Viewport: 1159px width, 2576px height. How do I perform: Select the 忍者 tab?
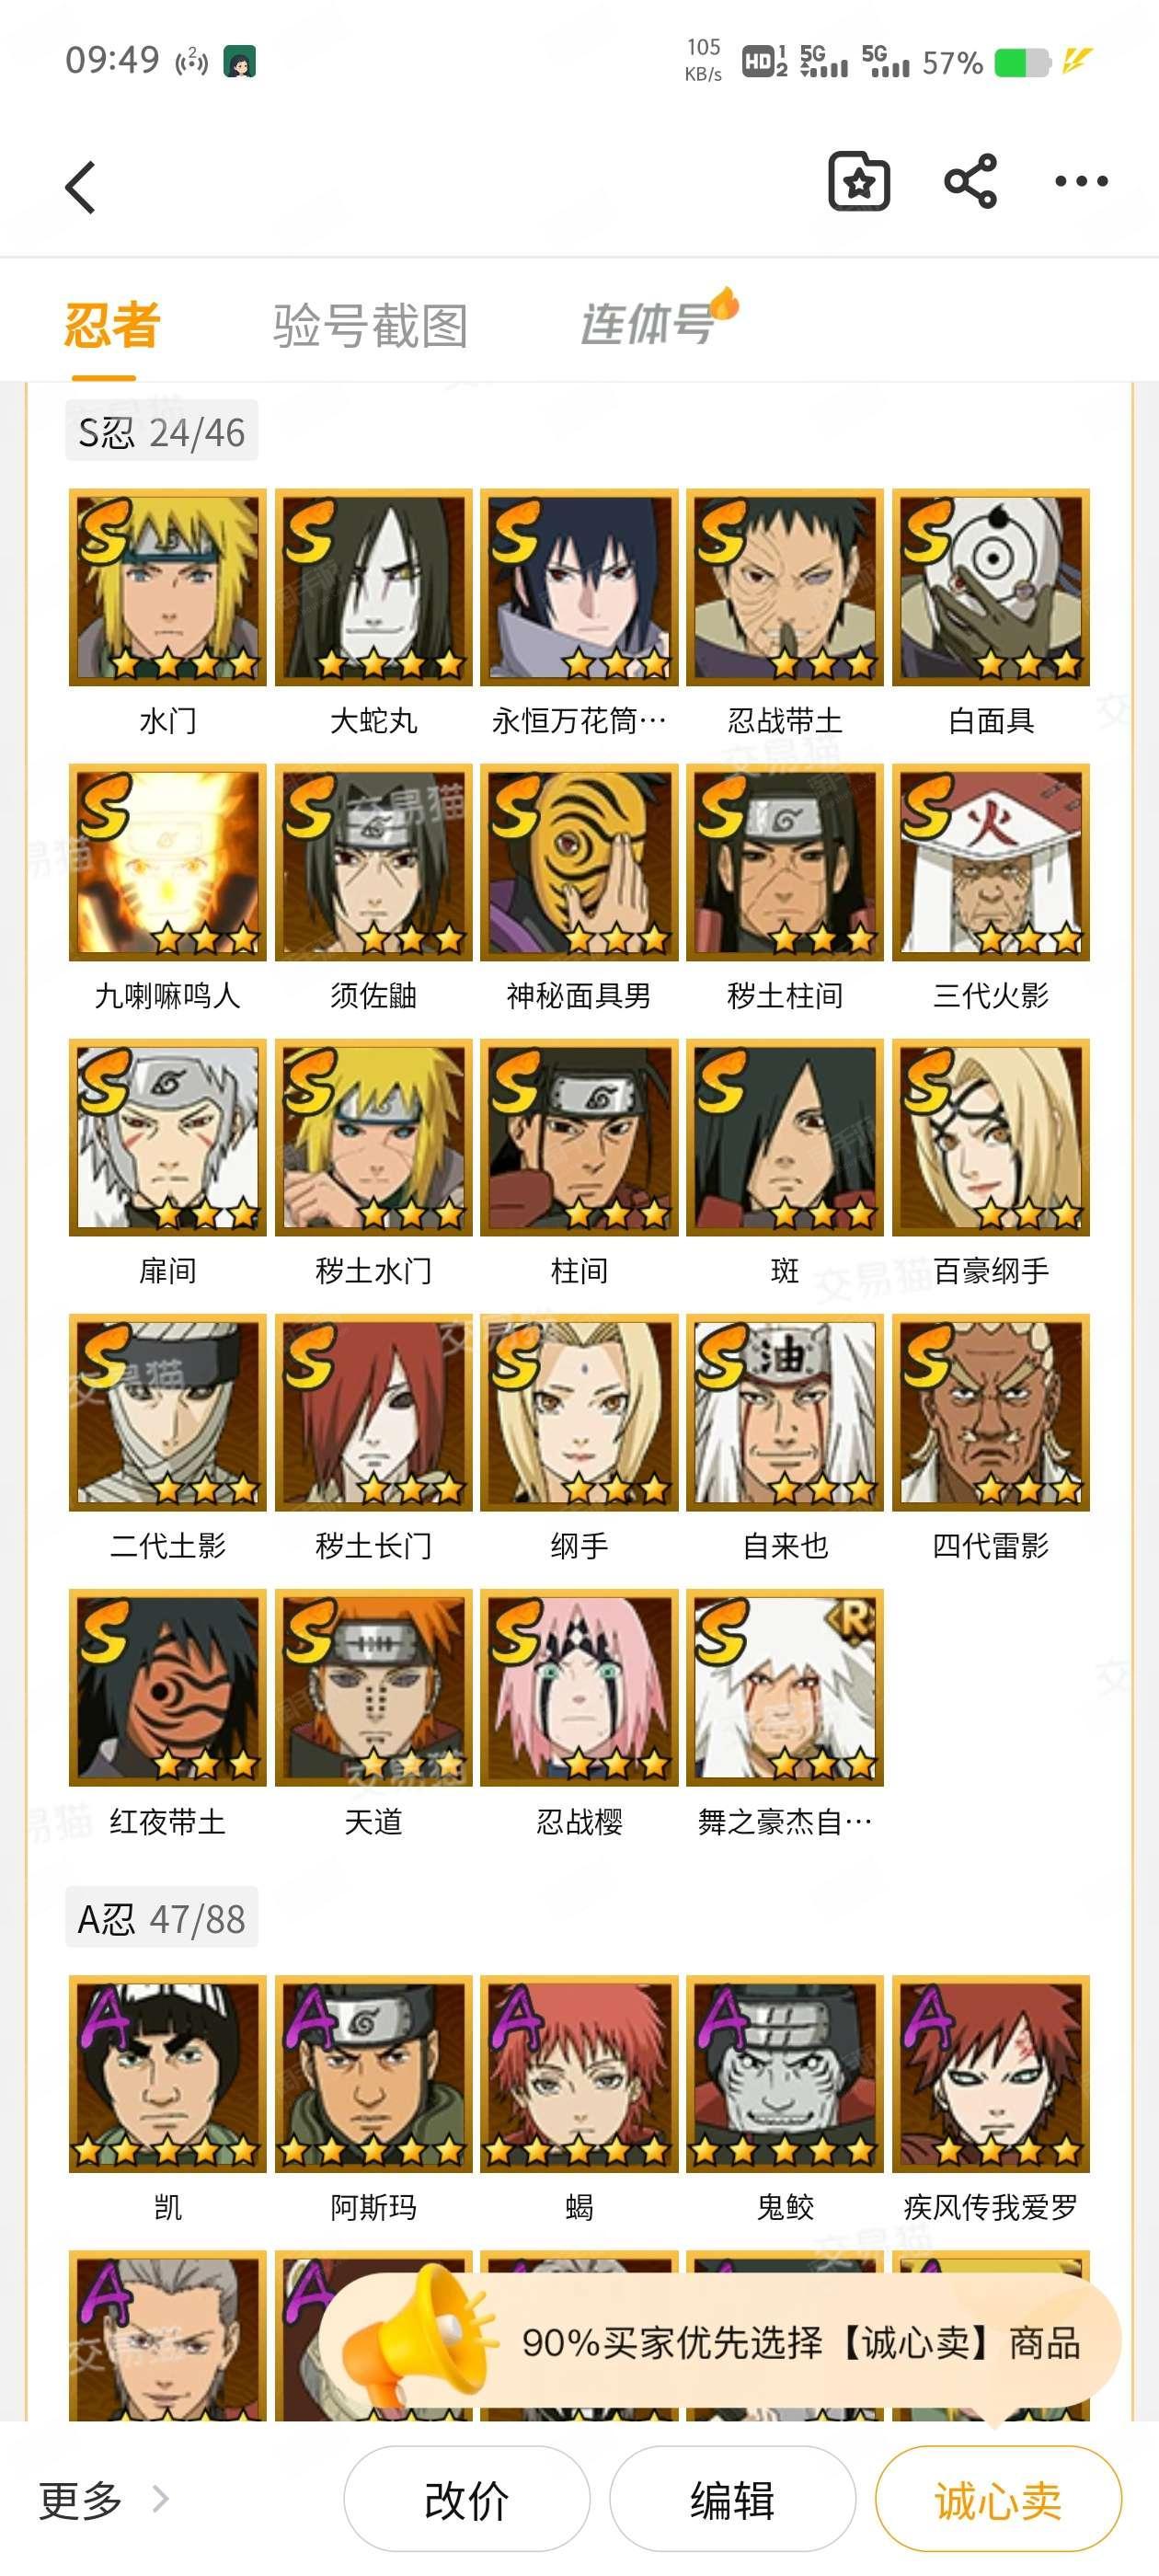[112, 325]
